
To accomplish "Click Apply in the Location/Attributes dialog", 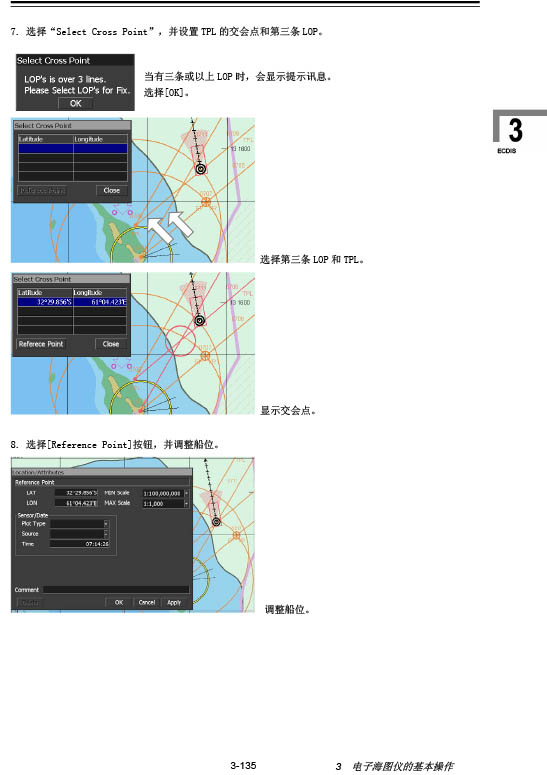I will 174,603.
